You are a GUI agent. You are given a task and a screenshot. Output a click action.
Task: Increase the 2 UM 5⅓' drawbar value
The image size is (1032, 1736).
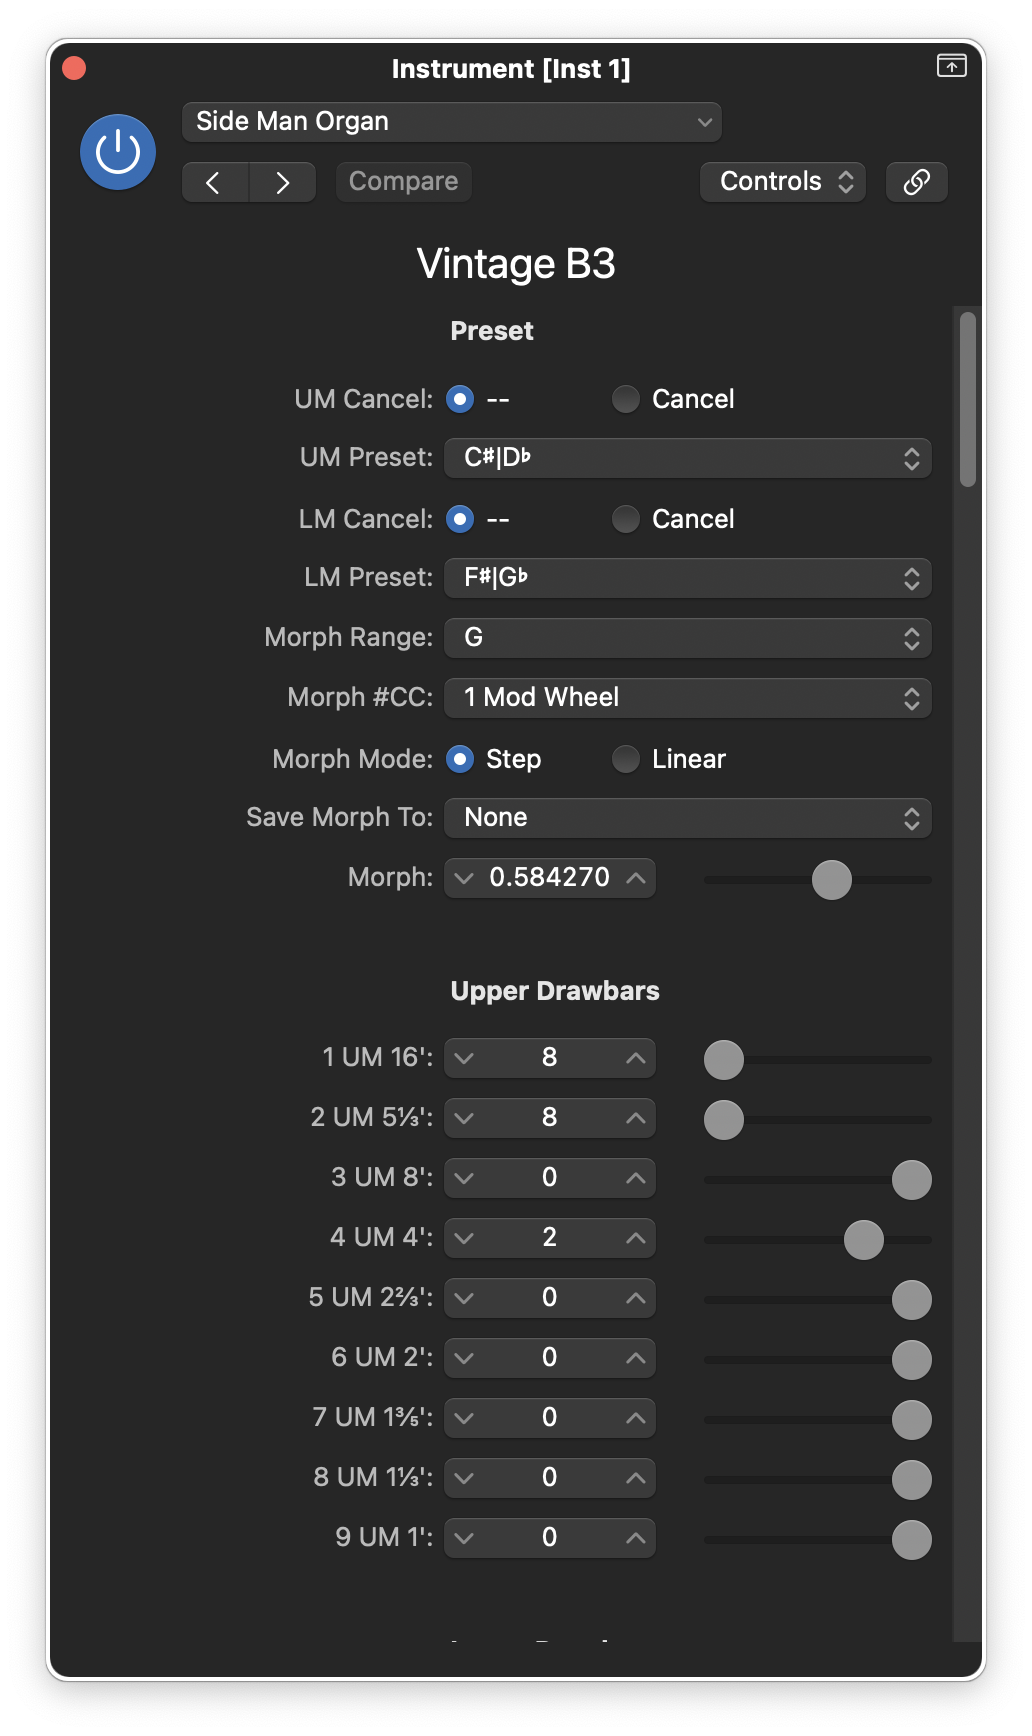click(x=636, y=1118)
